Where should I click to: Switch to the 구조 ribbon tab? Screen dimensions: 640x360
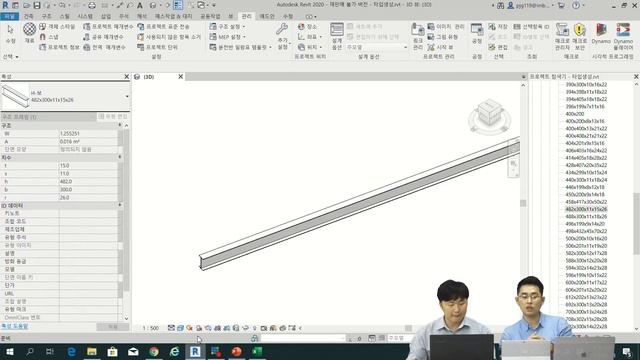tap(47, 16)
